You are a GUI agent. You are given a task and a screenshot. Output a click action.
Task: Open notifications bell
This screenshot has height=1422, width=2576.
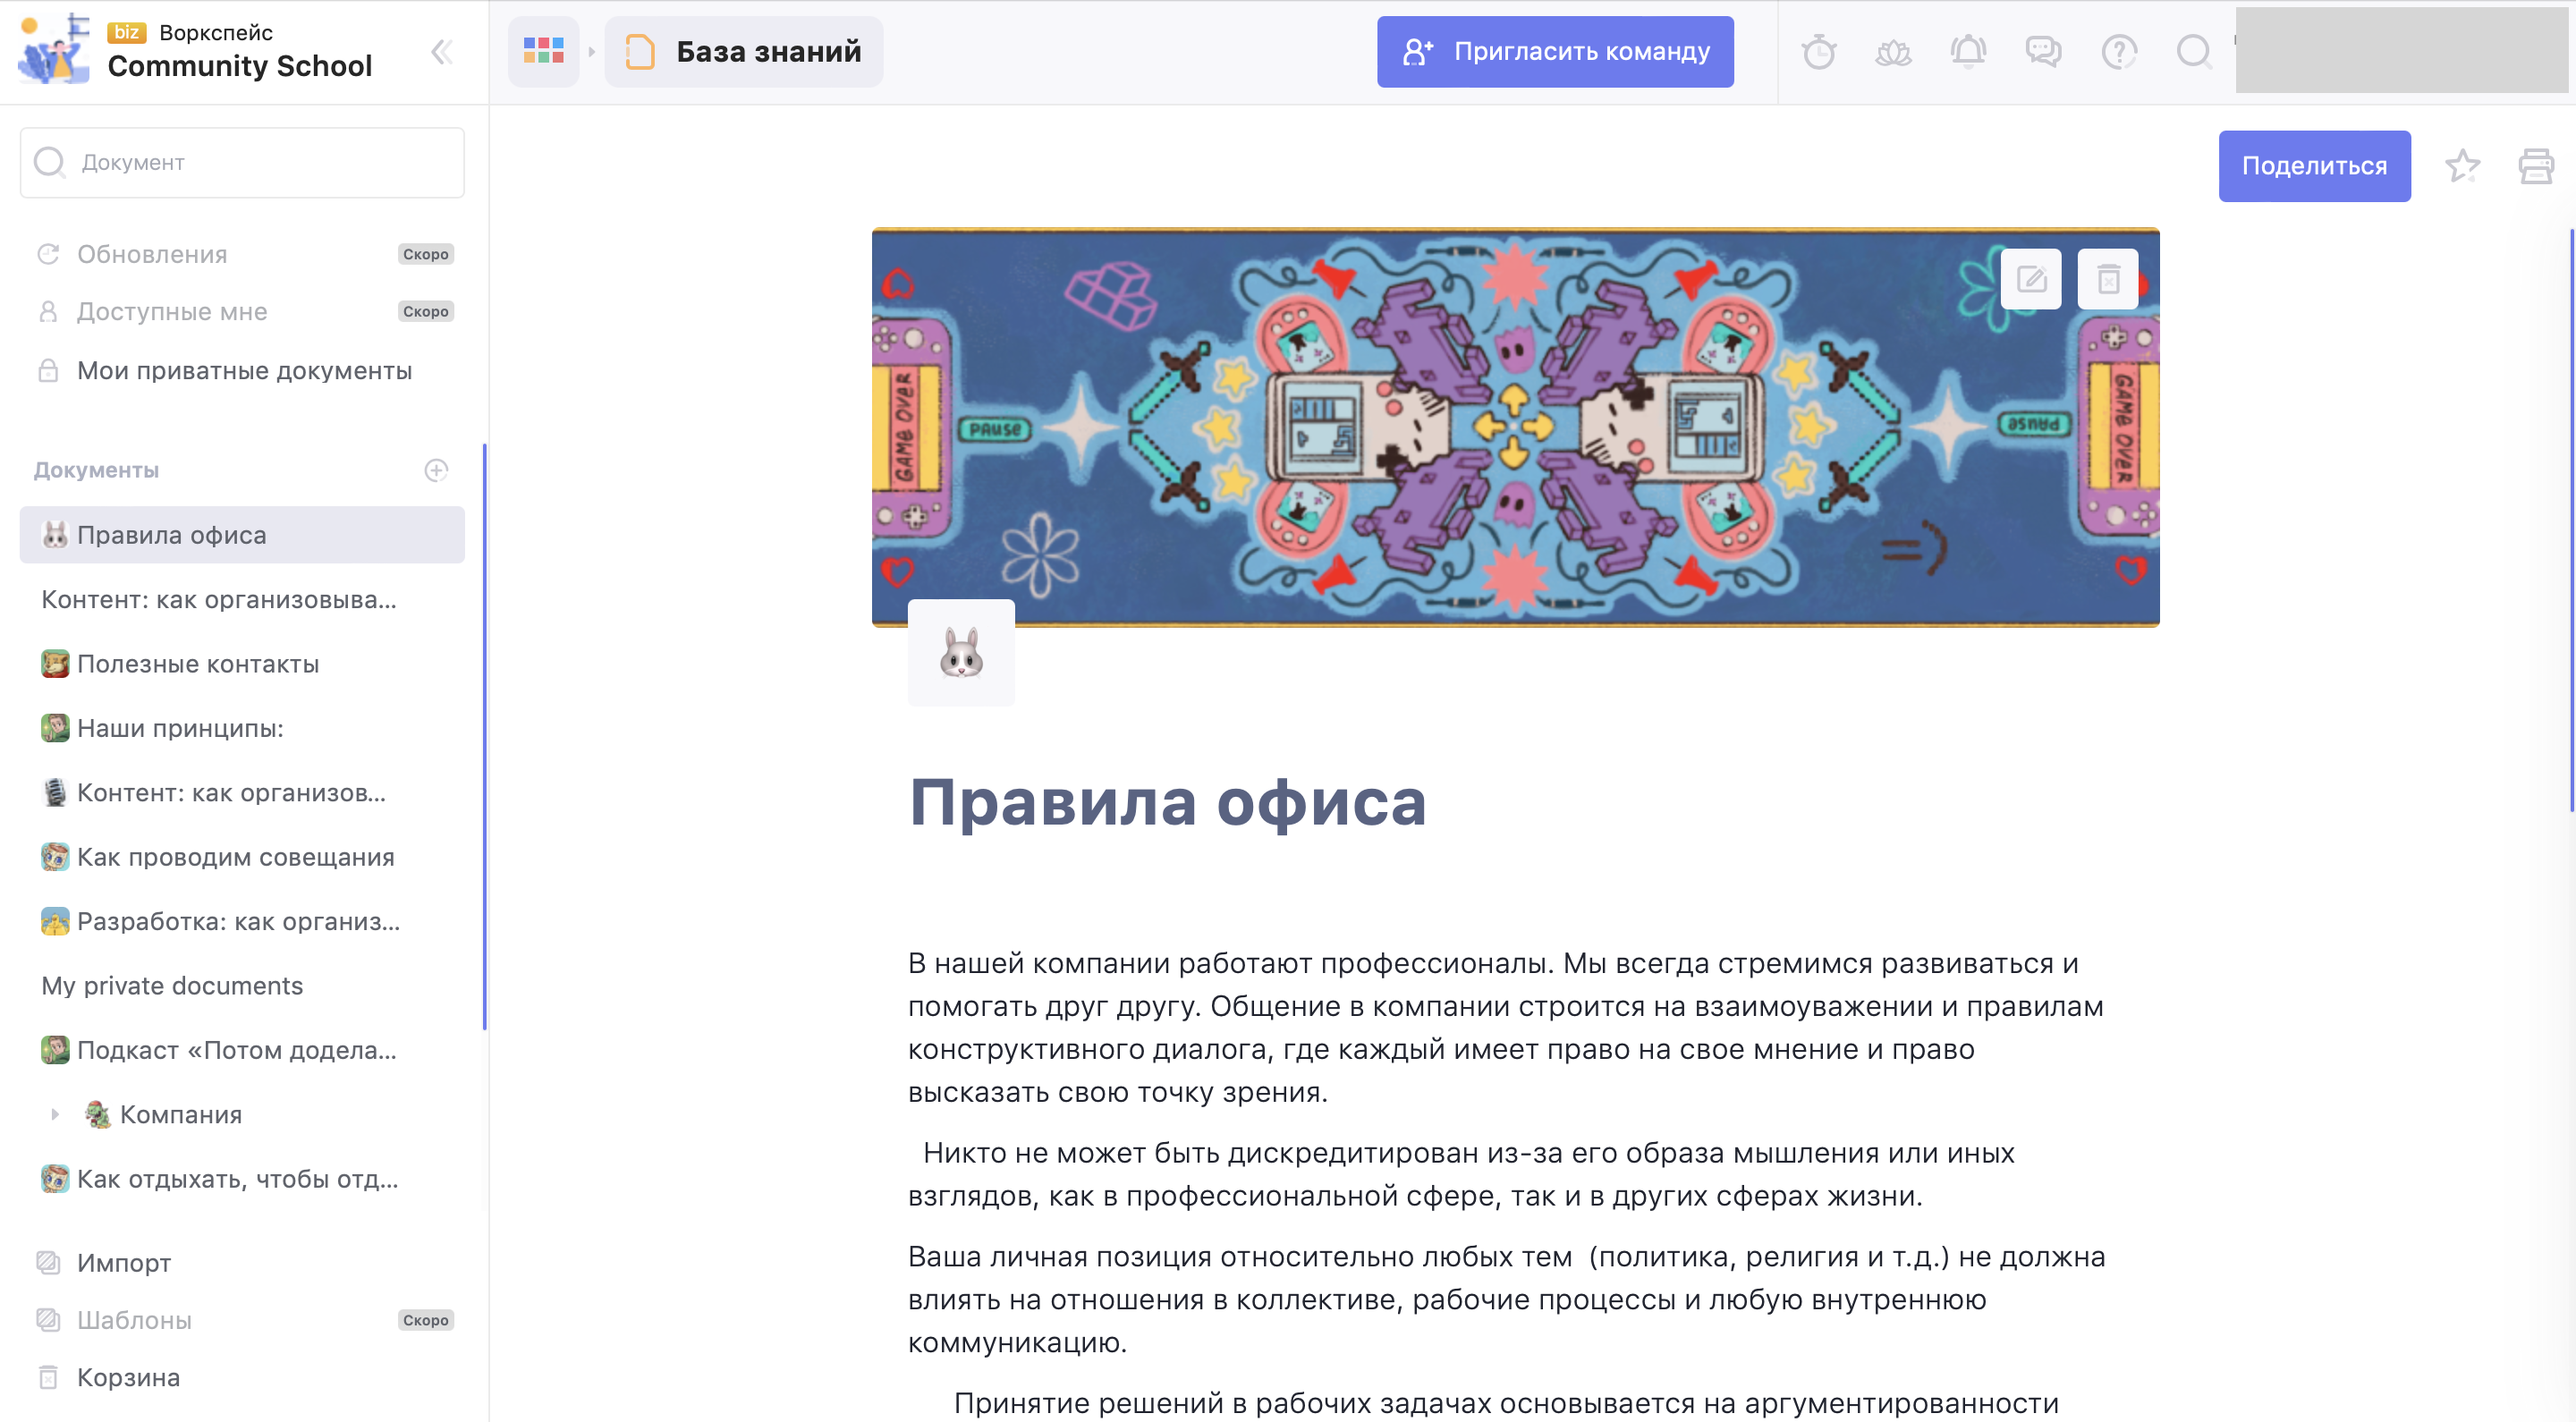pyautogui.click(x=1968, y=51)
